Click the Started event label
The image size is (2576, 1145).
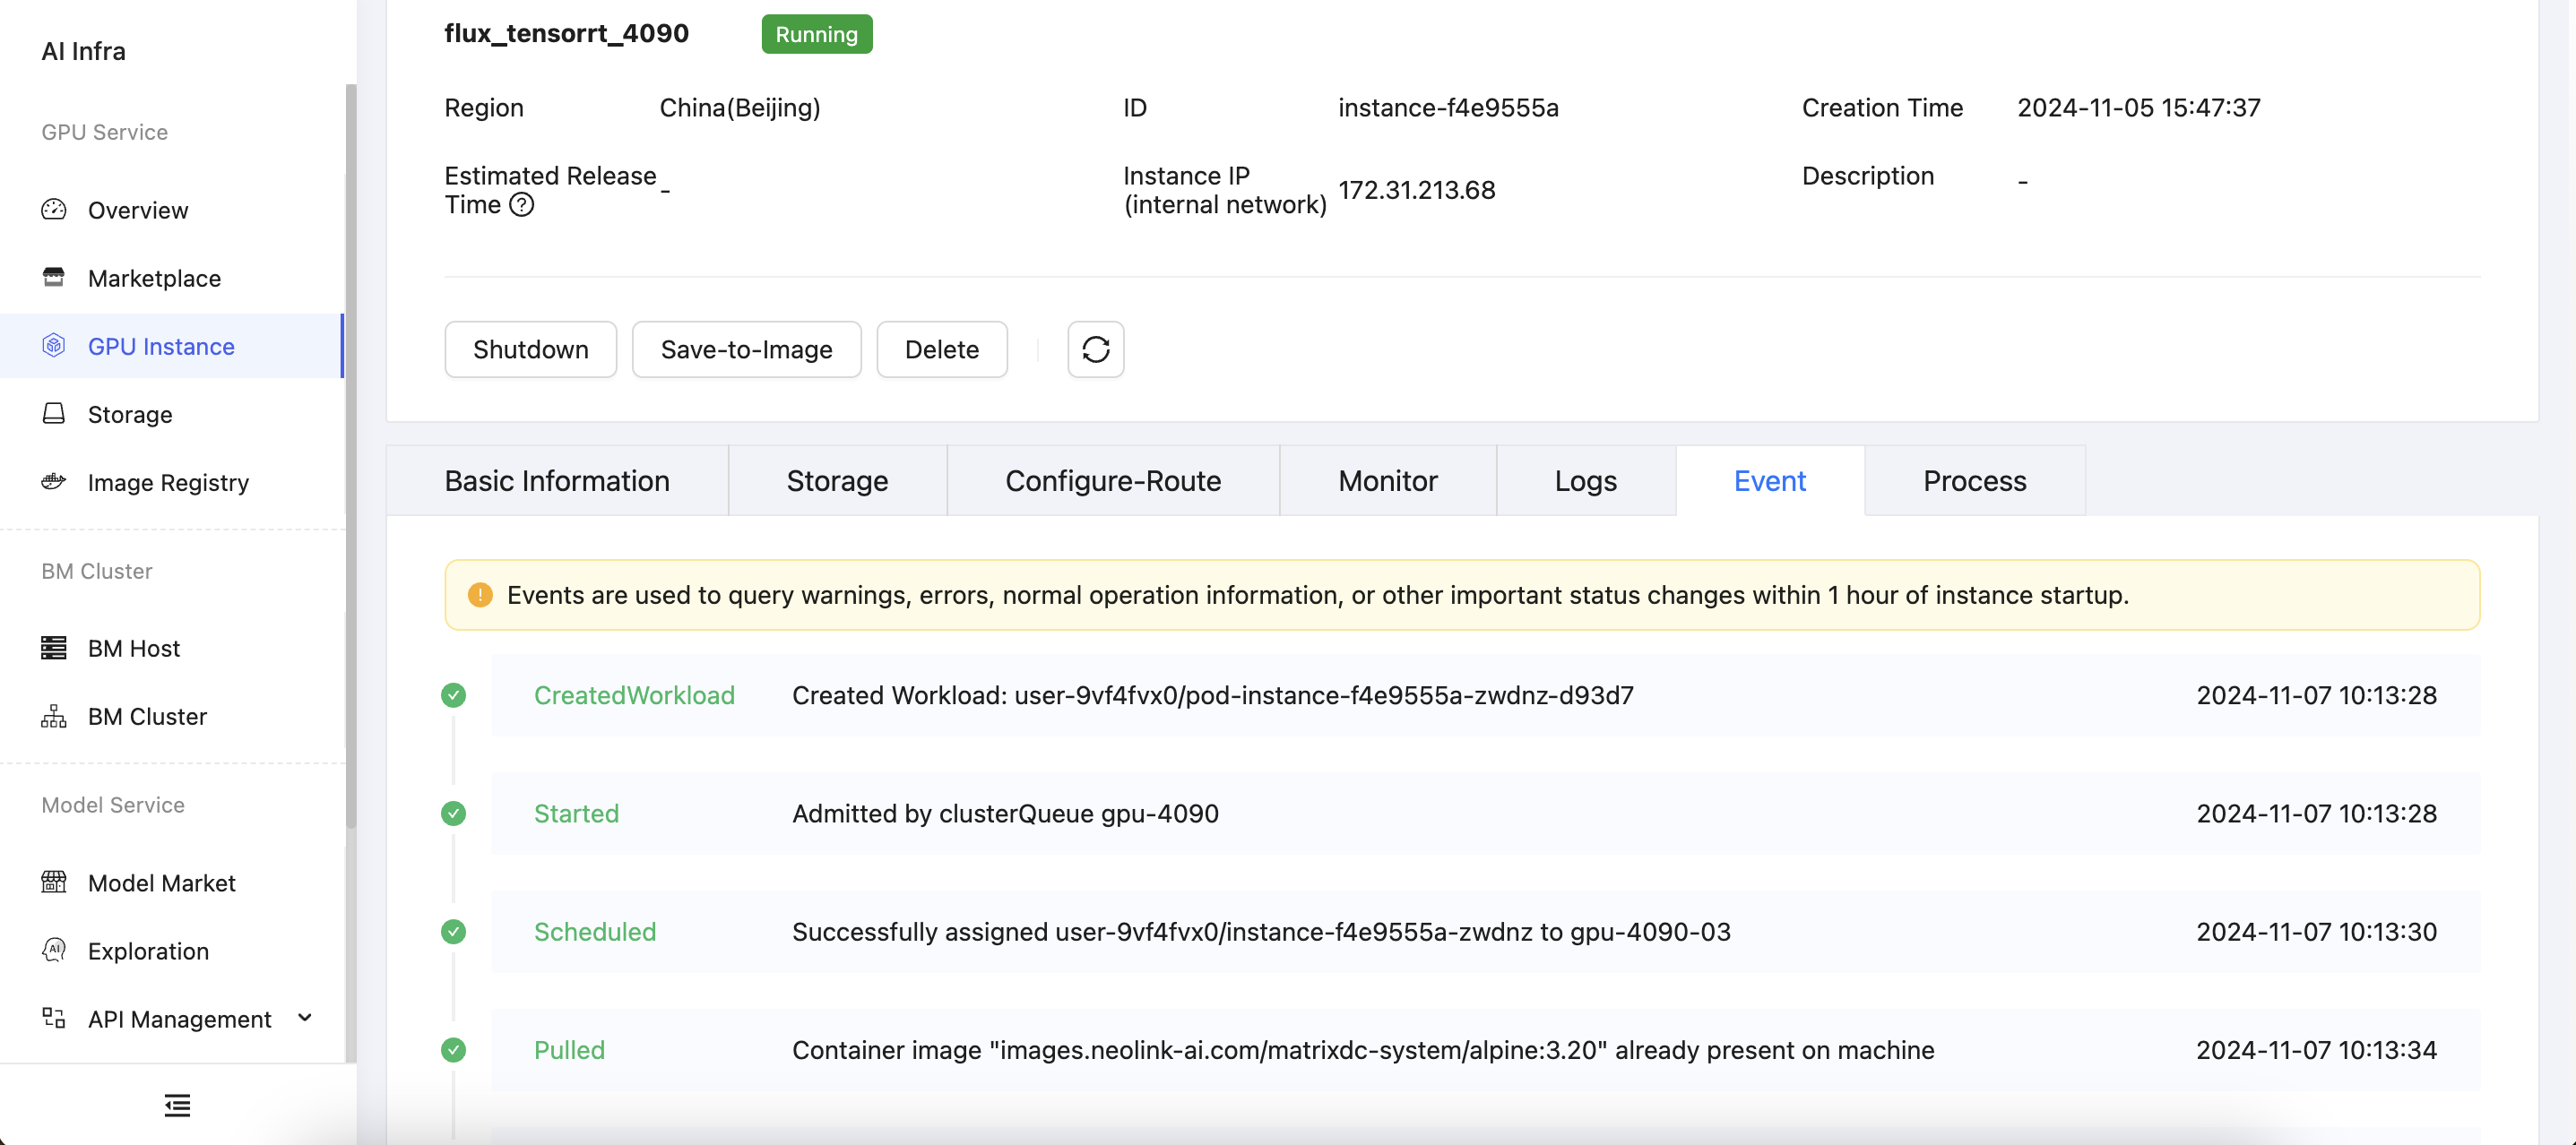coord(576,813)
